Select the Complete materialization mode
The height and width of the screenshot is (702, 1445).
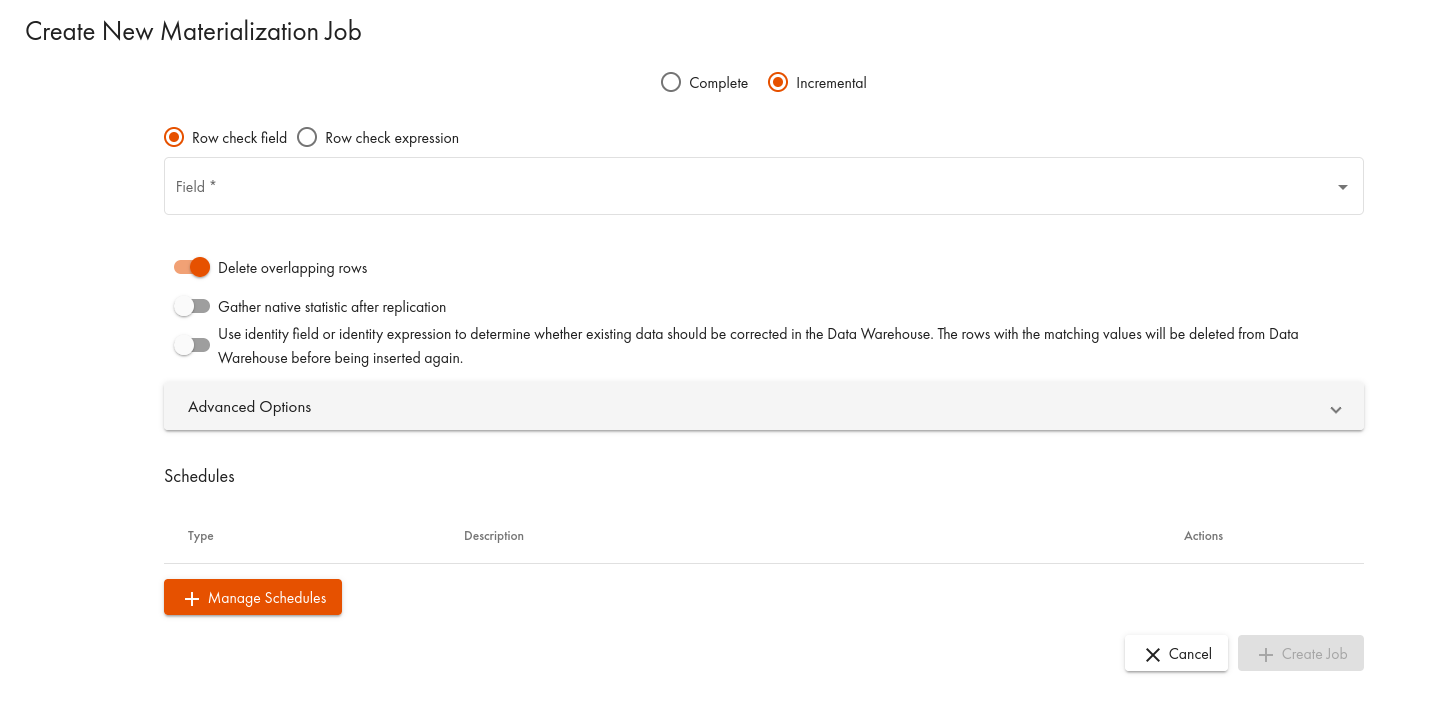tap(670, 82)
